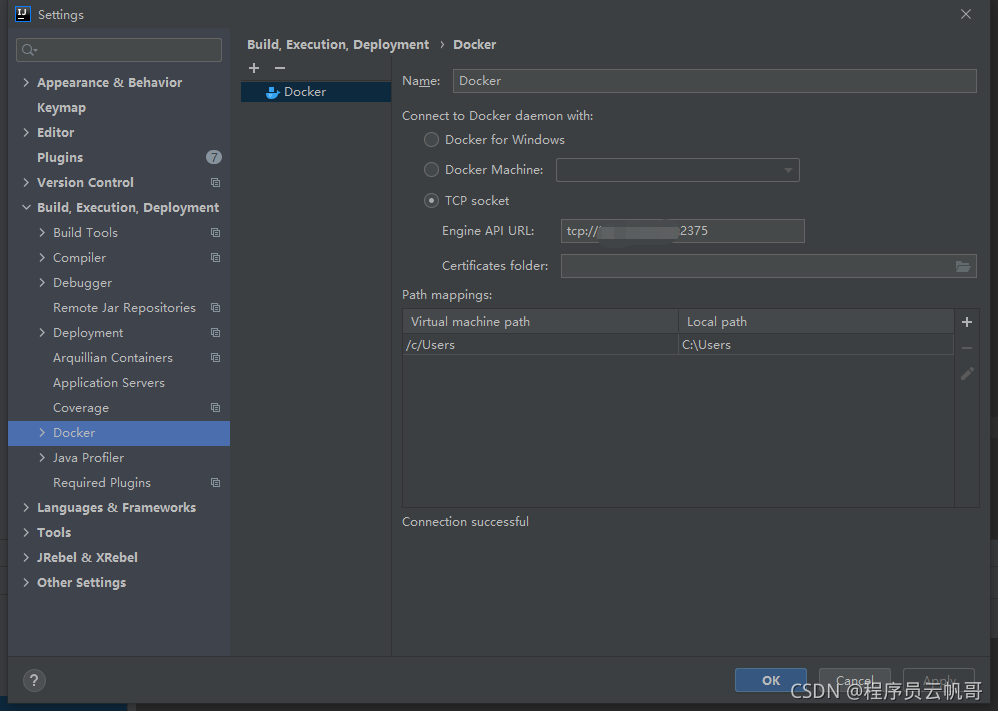Select TCP socket radio option
998x711 pixels.
[x=432, y=201]
